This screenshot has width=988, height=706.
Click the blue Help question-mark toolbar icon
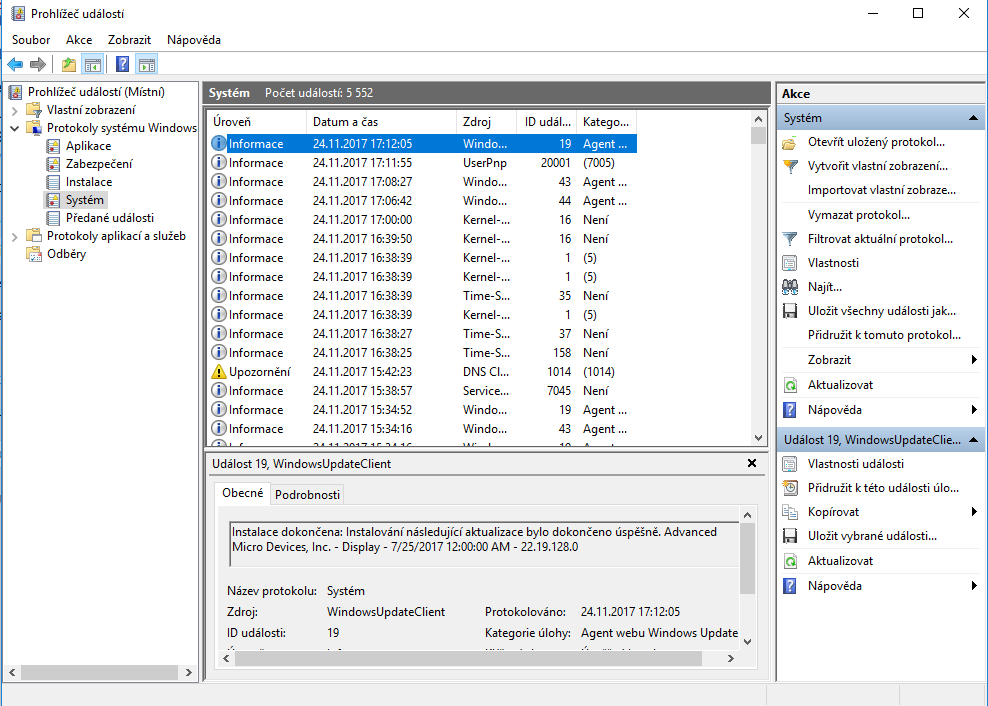click(122, 65)
